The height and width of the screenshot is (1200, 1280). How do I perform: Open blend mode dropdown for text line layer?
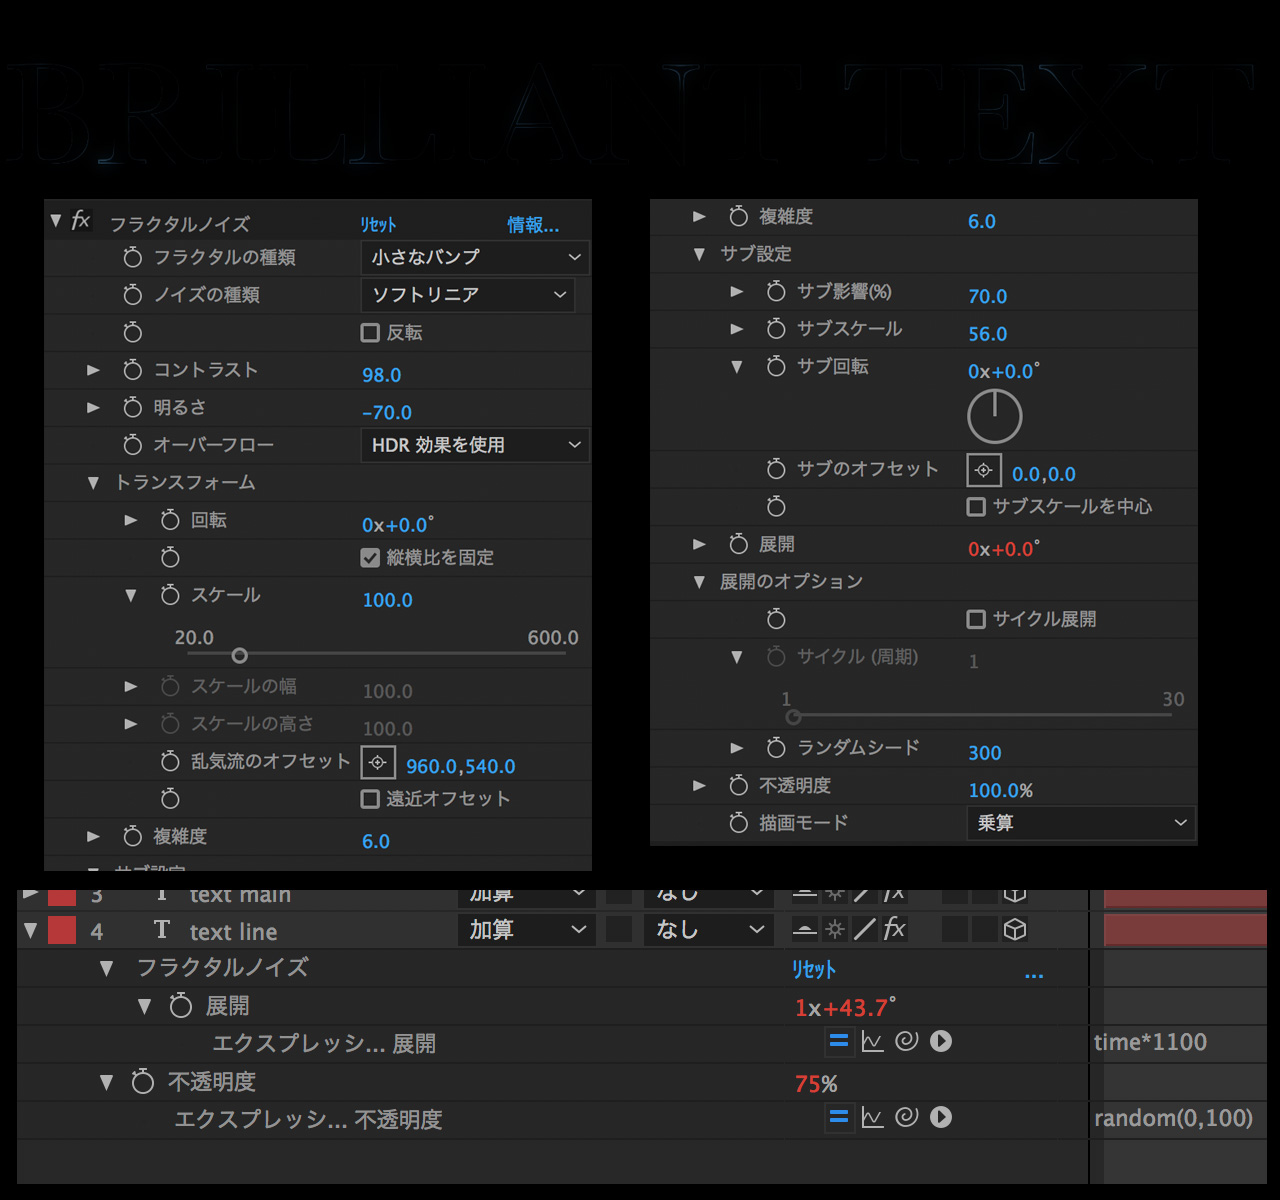click(526, 930)
